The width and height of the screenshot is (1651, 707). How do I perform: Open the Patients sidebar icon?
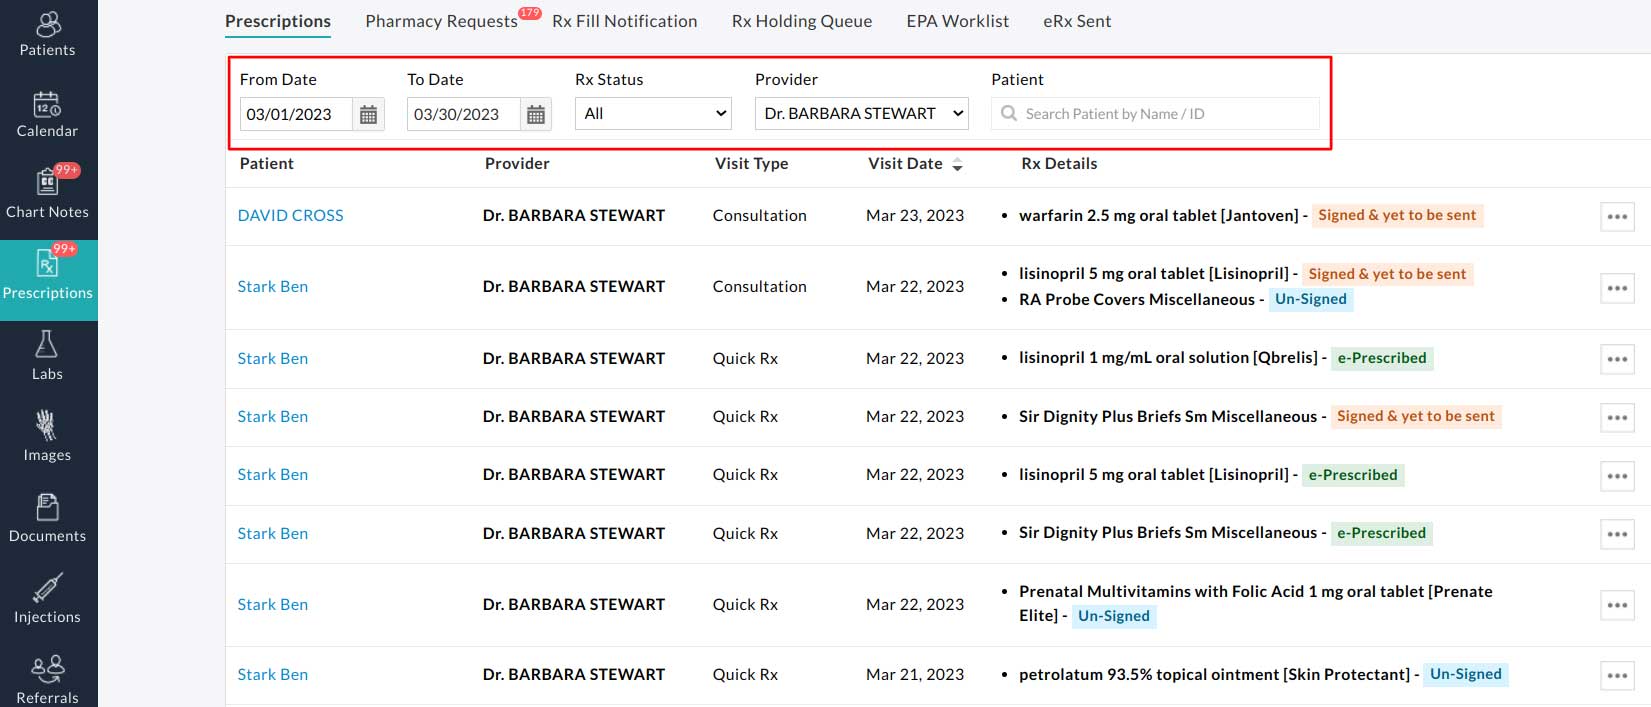[48, 24]
